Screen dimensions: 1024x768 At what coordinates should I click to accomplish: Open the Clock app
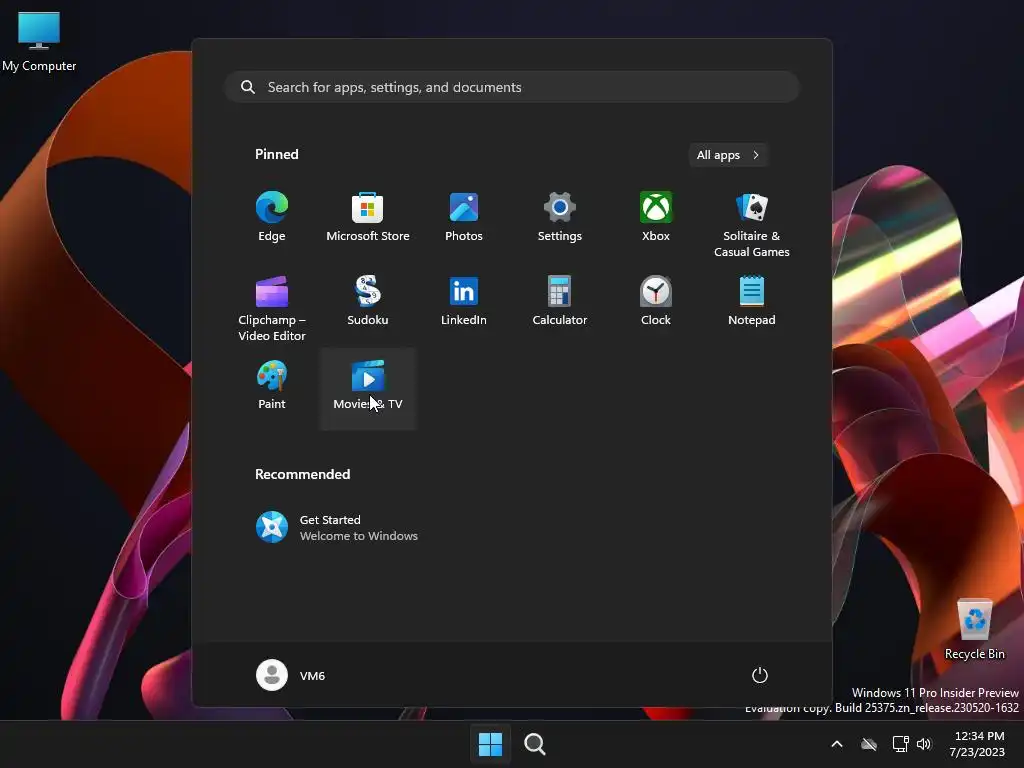(656, 301)
